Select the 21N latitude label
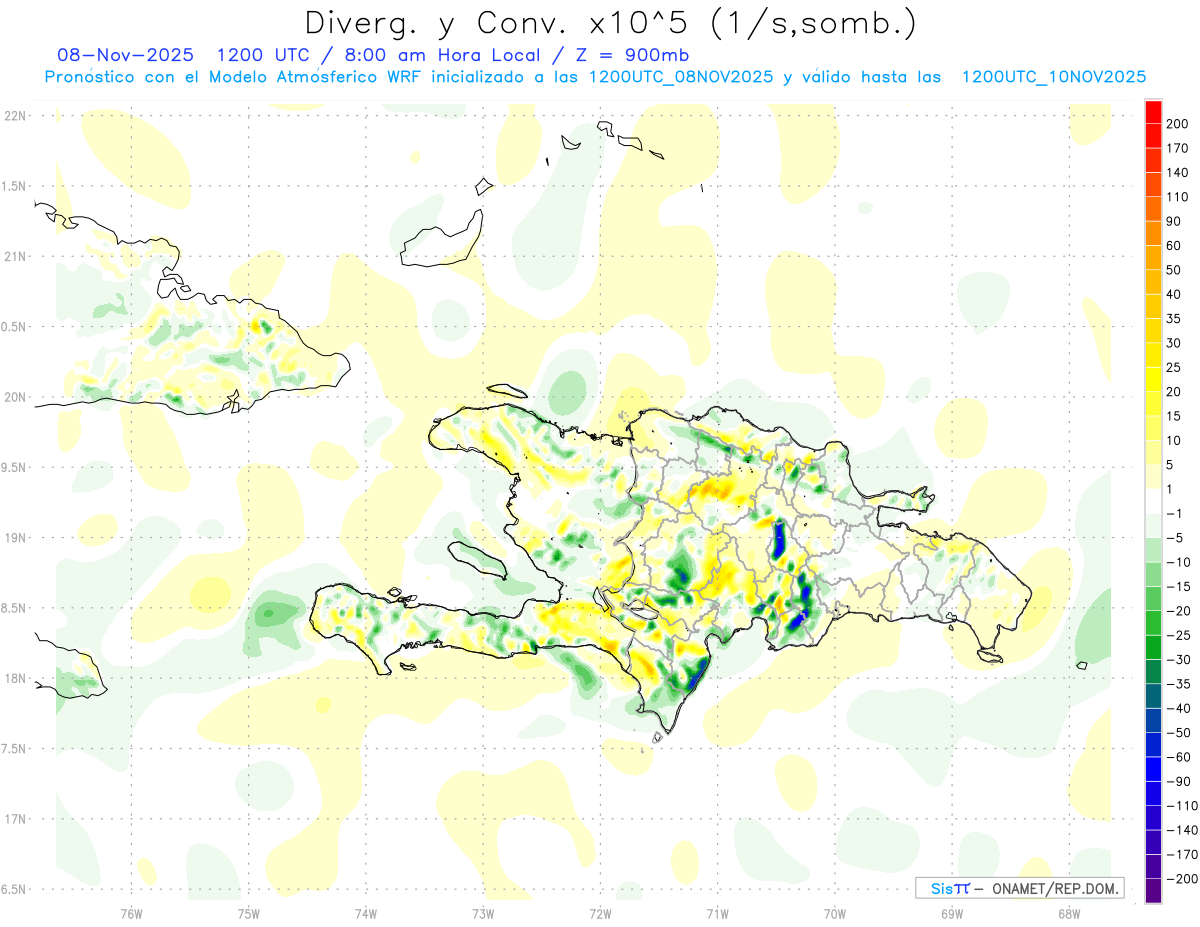The image size is (1200, 927). click(15, 257)
